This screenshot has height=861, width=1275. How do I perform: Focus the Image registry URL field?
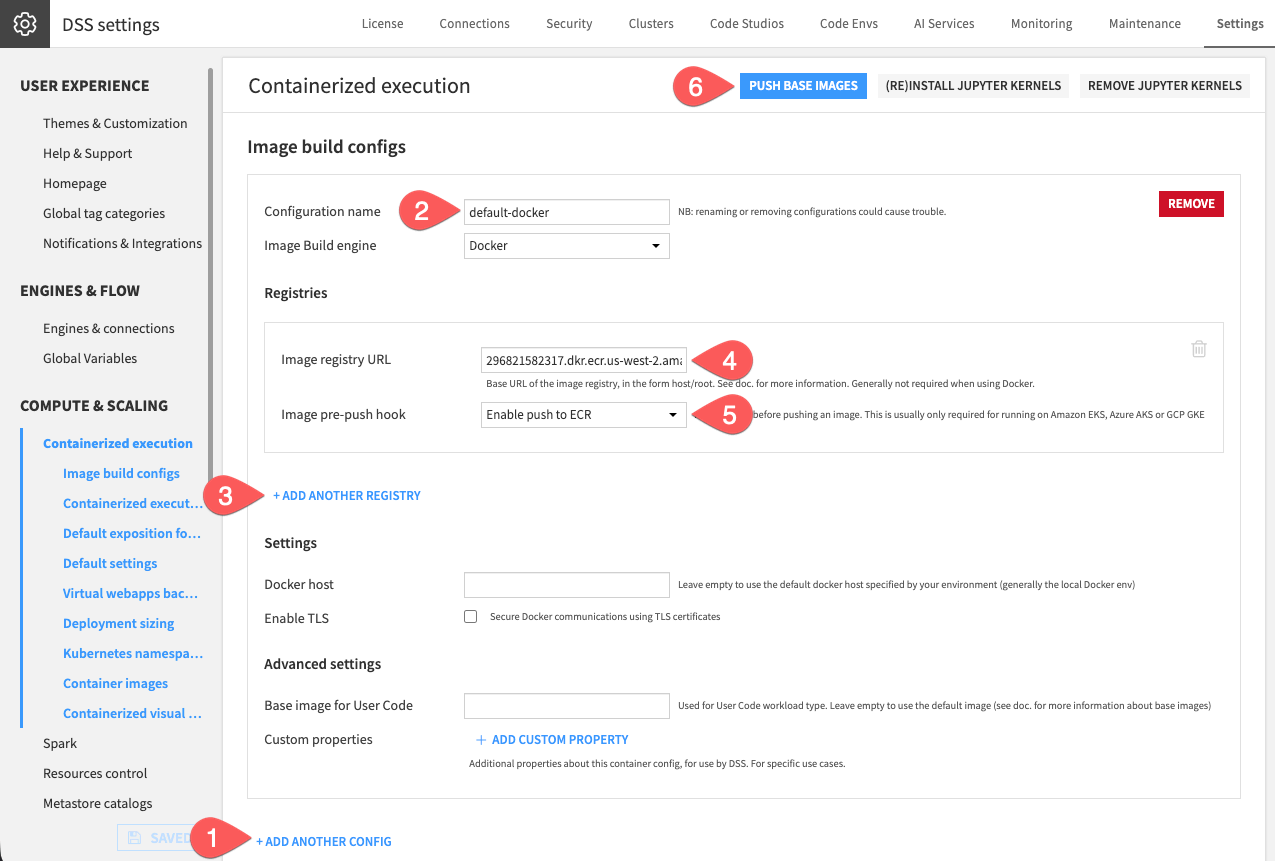pyautogui.click(x=583, y=359)
